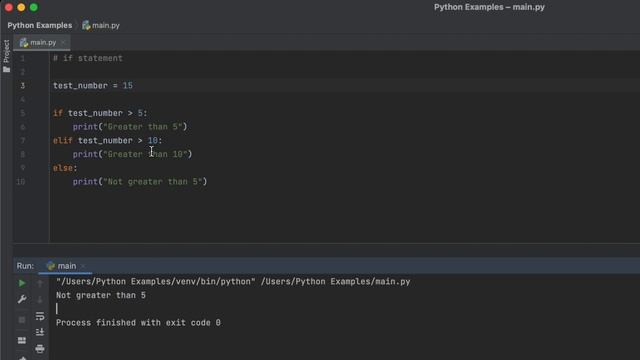640x360 pixels.
Task: Click the up stack trace arrow
Action: point(40,283)
